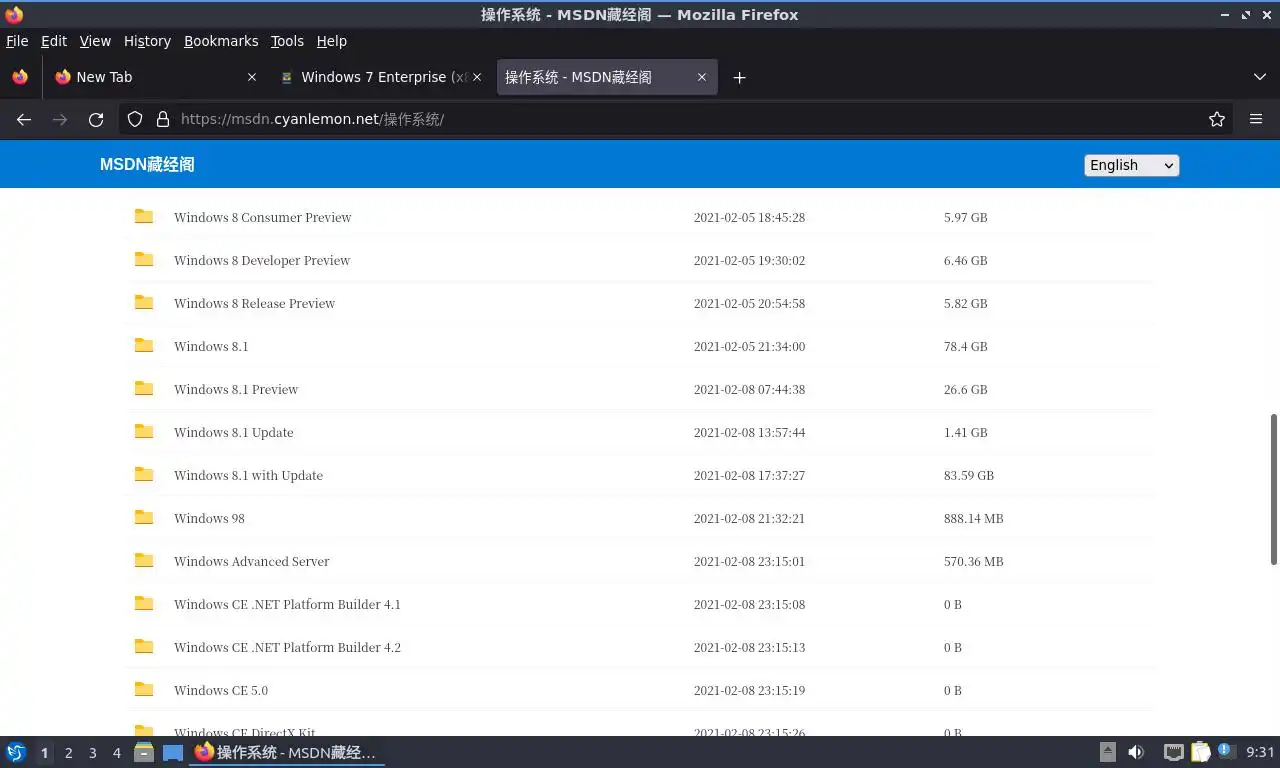Click the date 2021-02-08 21:32:21

click(749, 518)
